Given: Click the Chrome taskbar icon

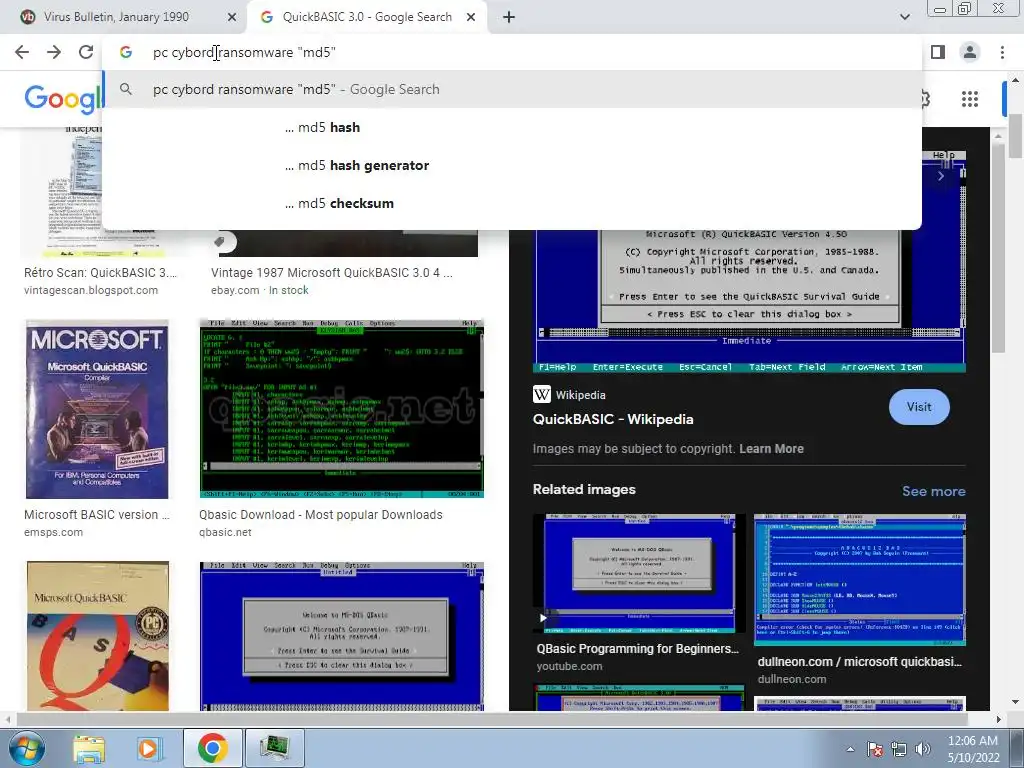Looking at the screenshot, I should coord(212,748).
